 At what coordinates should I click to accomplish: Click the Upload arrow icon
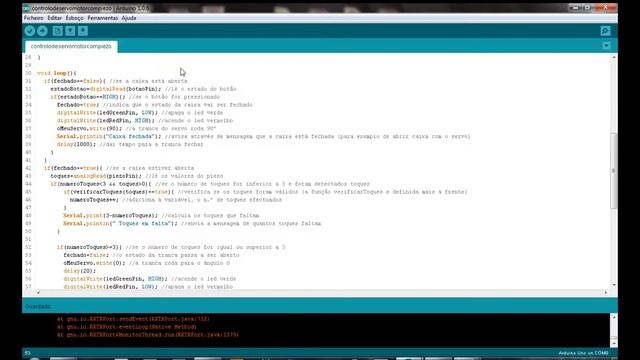[42, 31]
